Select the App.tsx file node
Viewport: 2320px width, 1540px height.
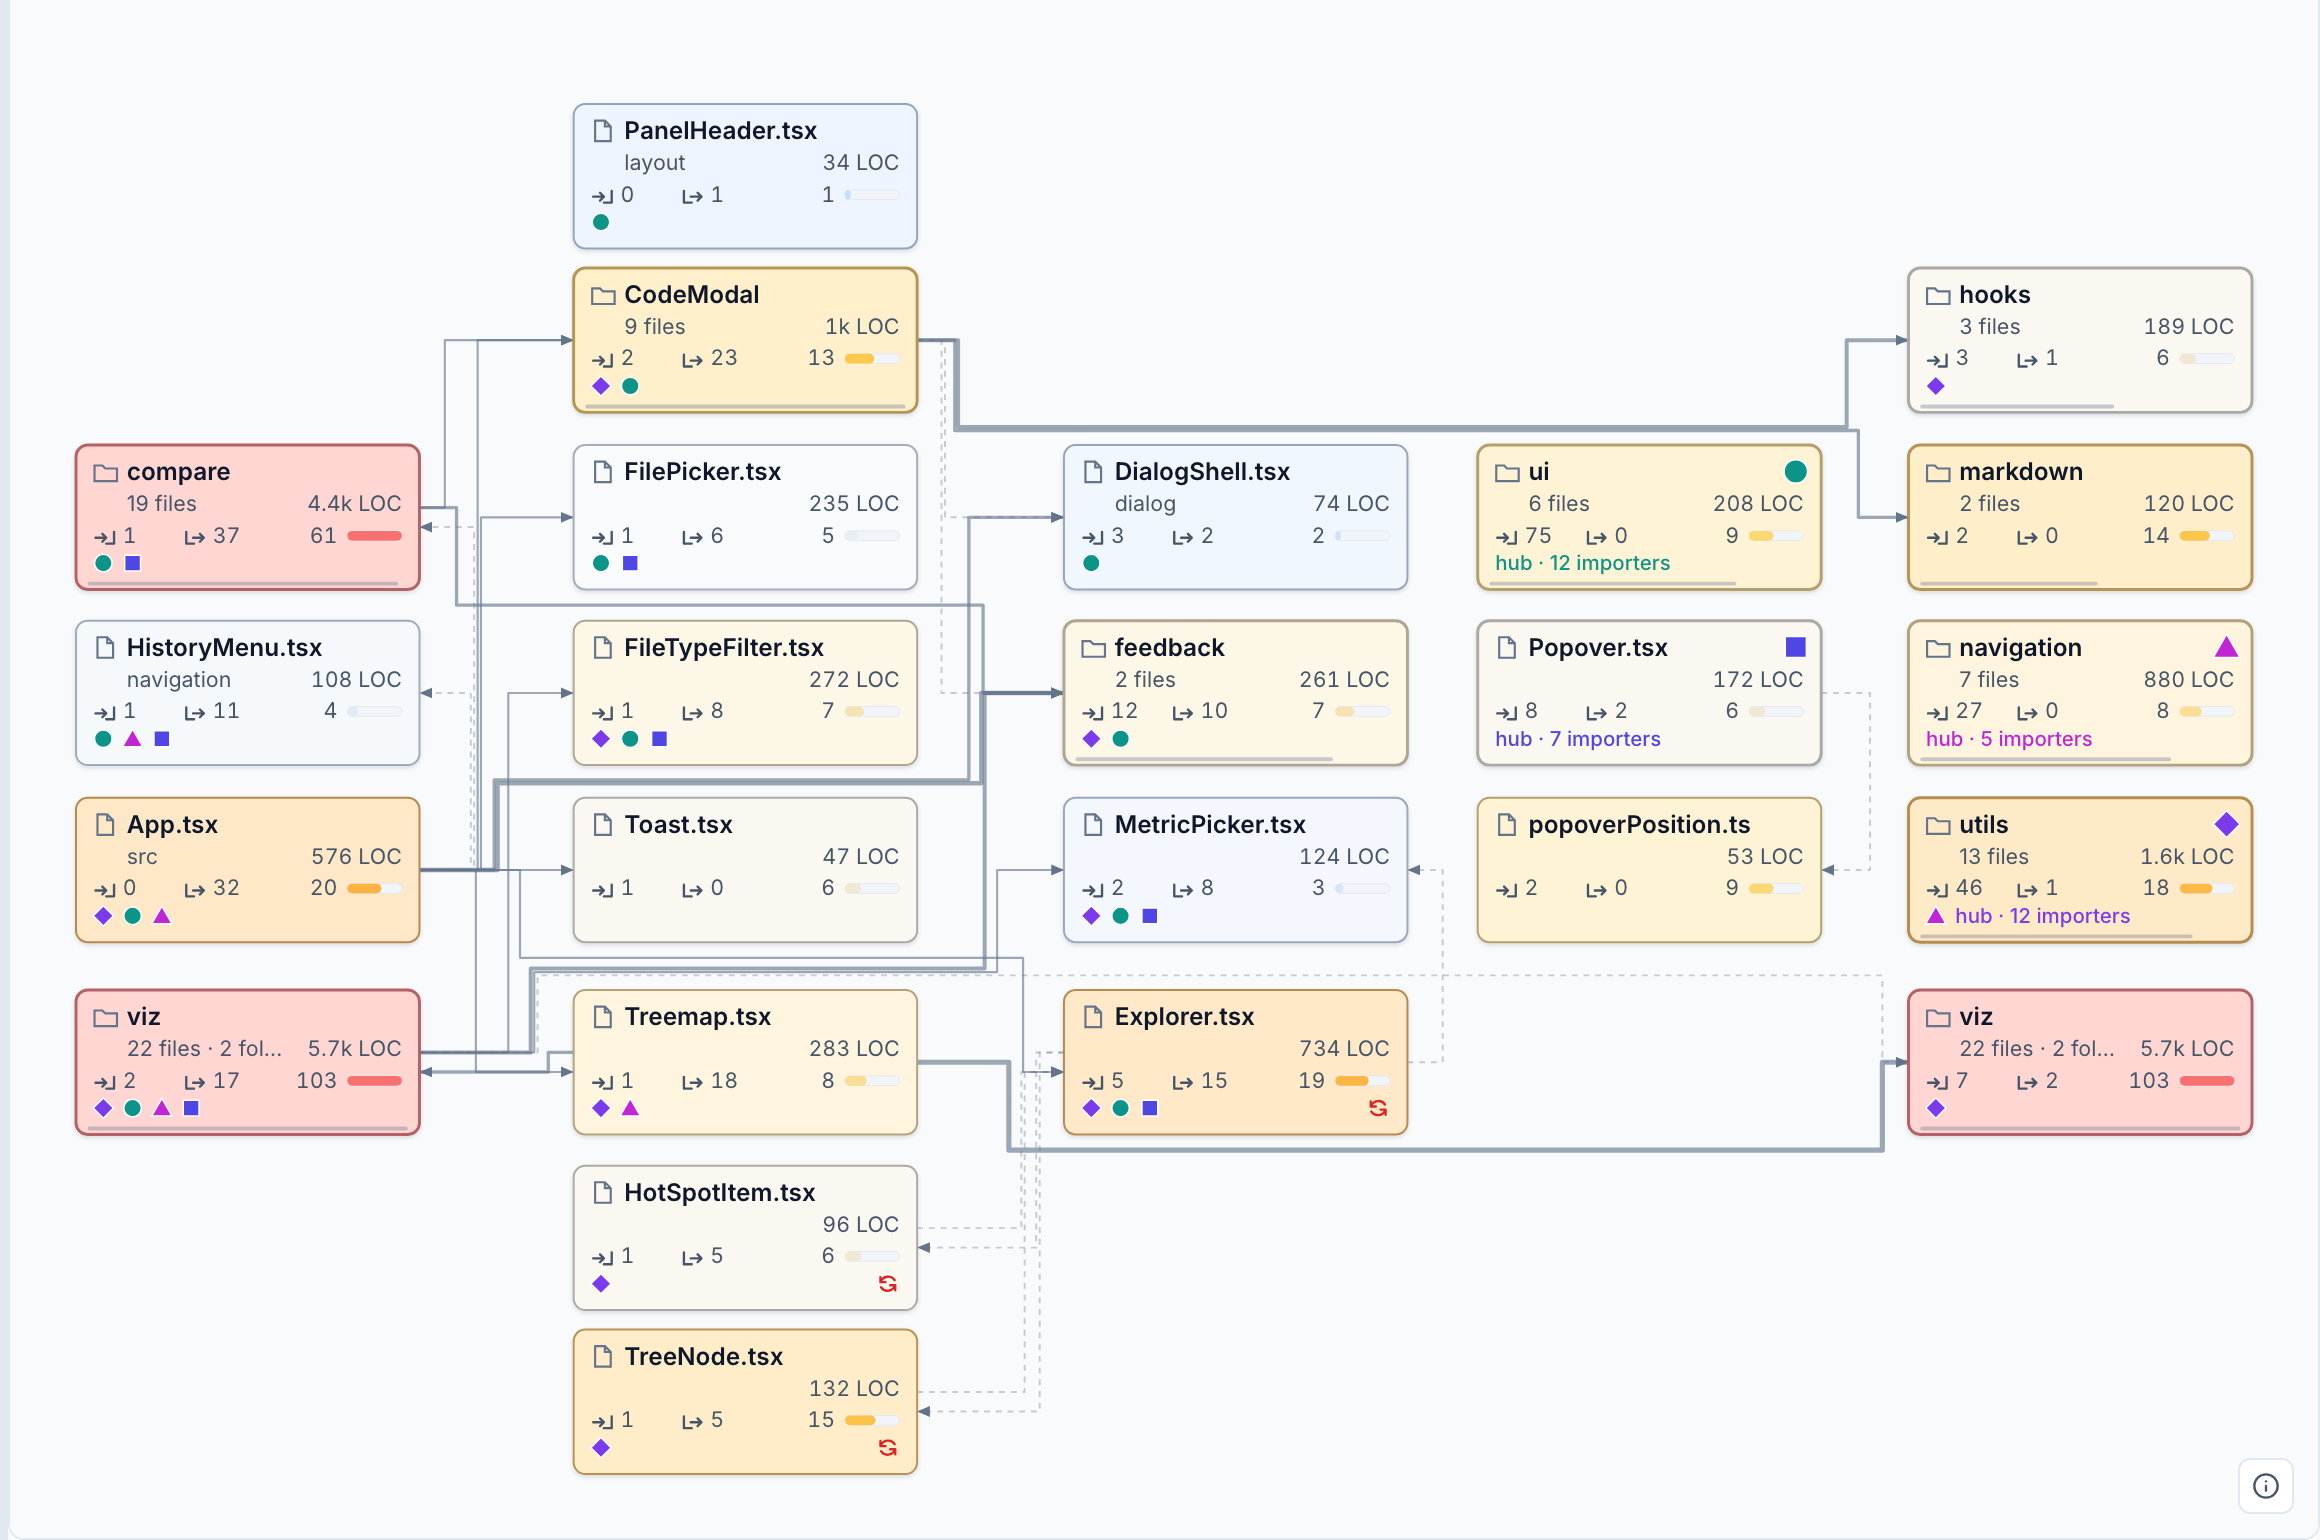click(247, 870)
